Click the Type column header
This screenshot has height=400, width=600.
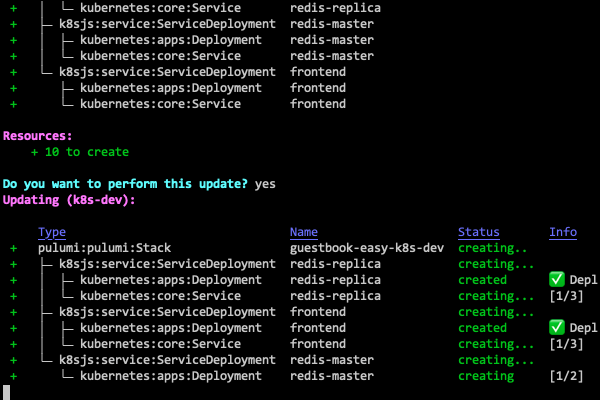point(52,232)
